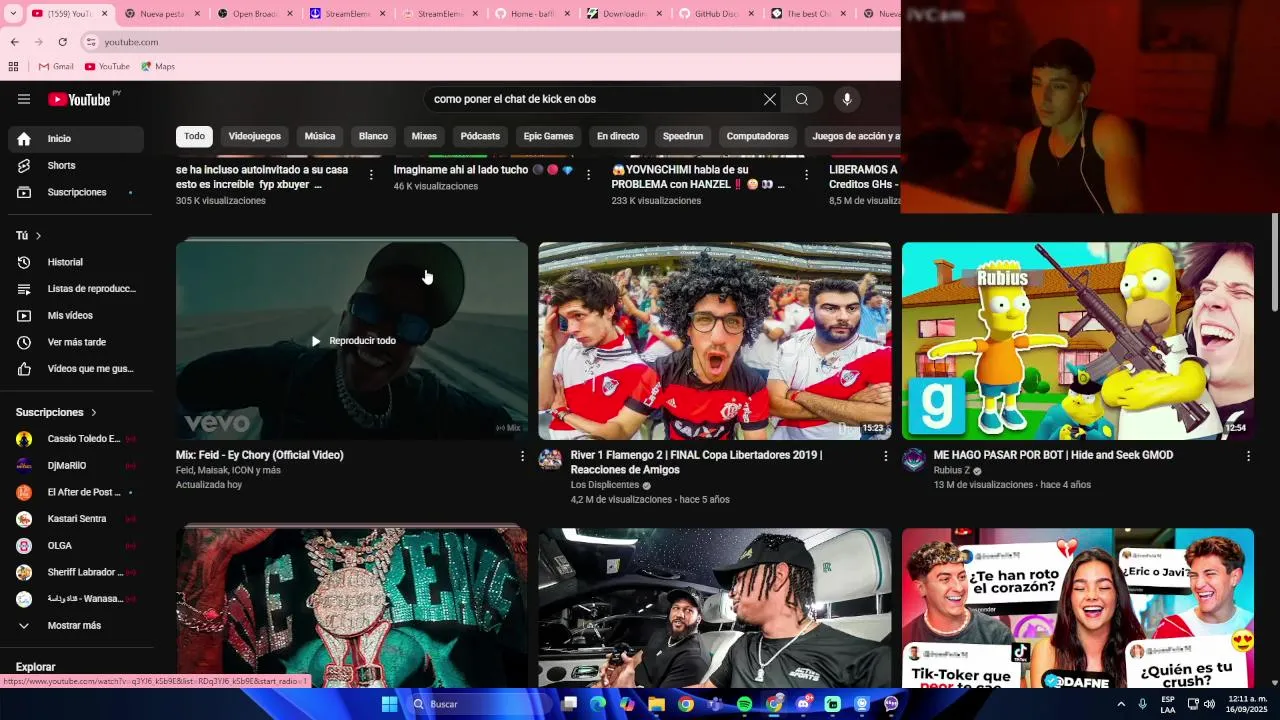Open Shorts in the sidebar
Image resolution: width=1280 pixels, height=720 pixels.
click(x=76, y=165)
